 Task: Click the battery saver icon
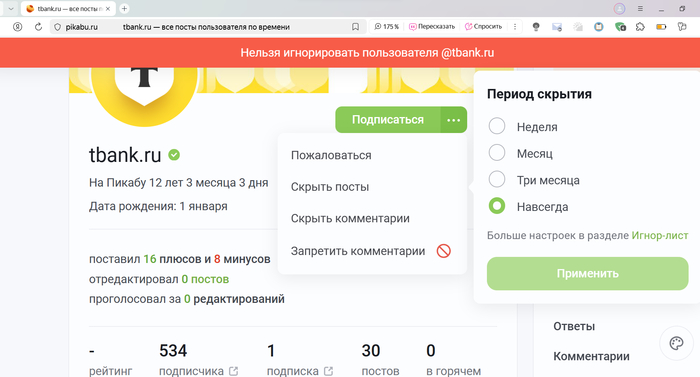[661, 27]
